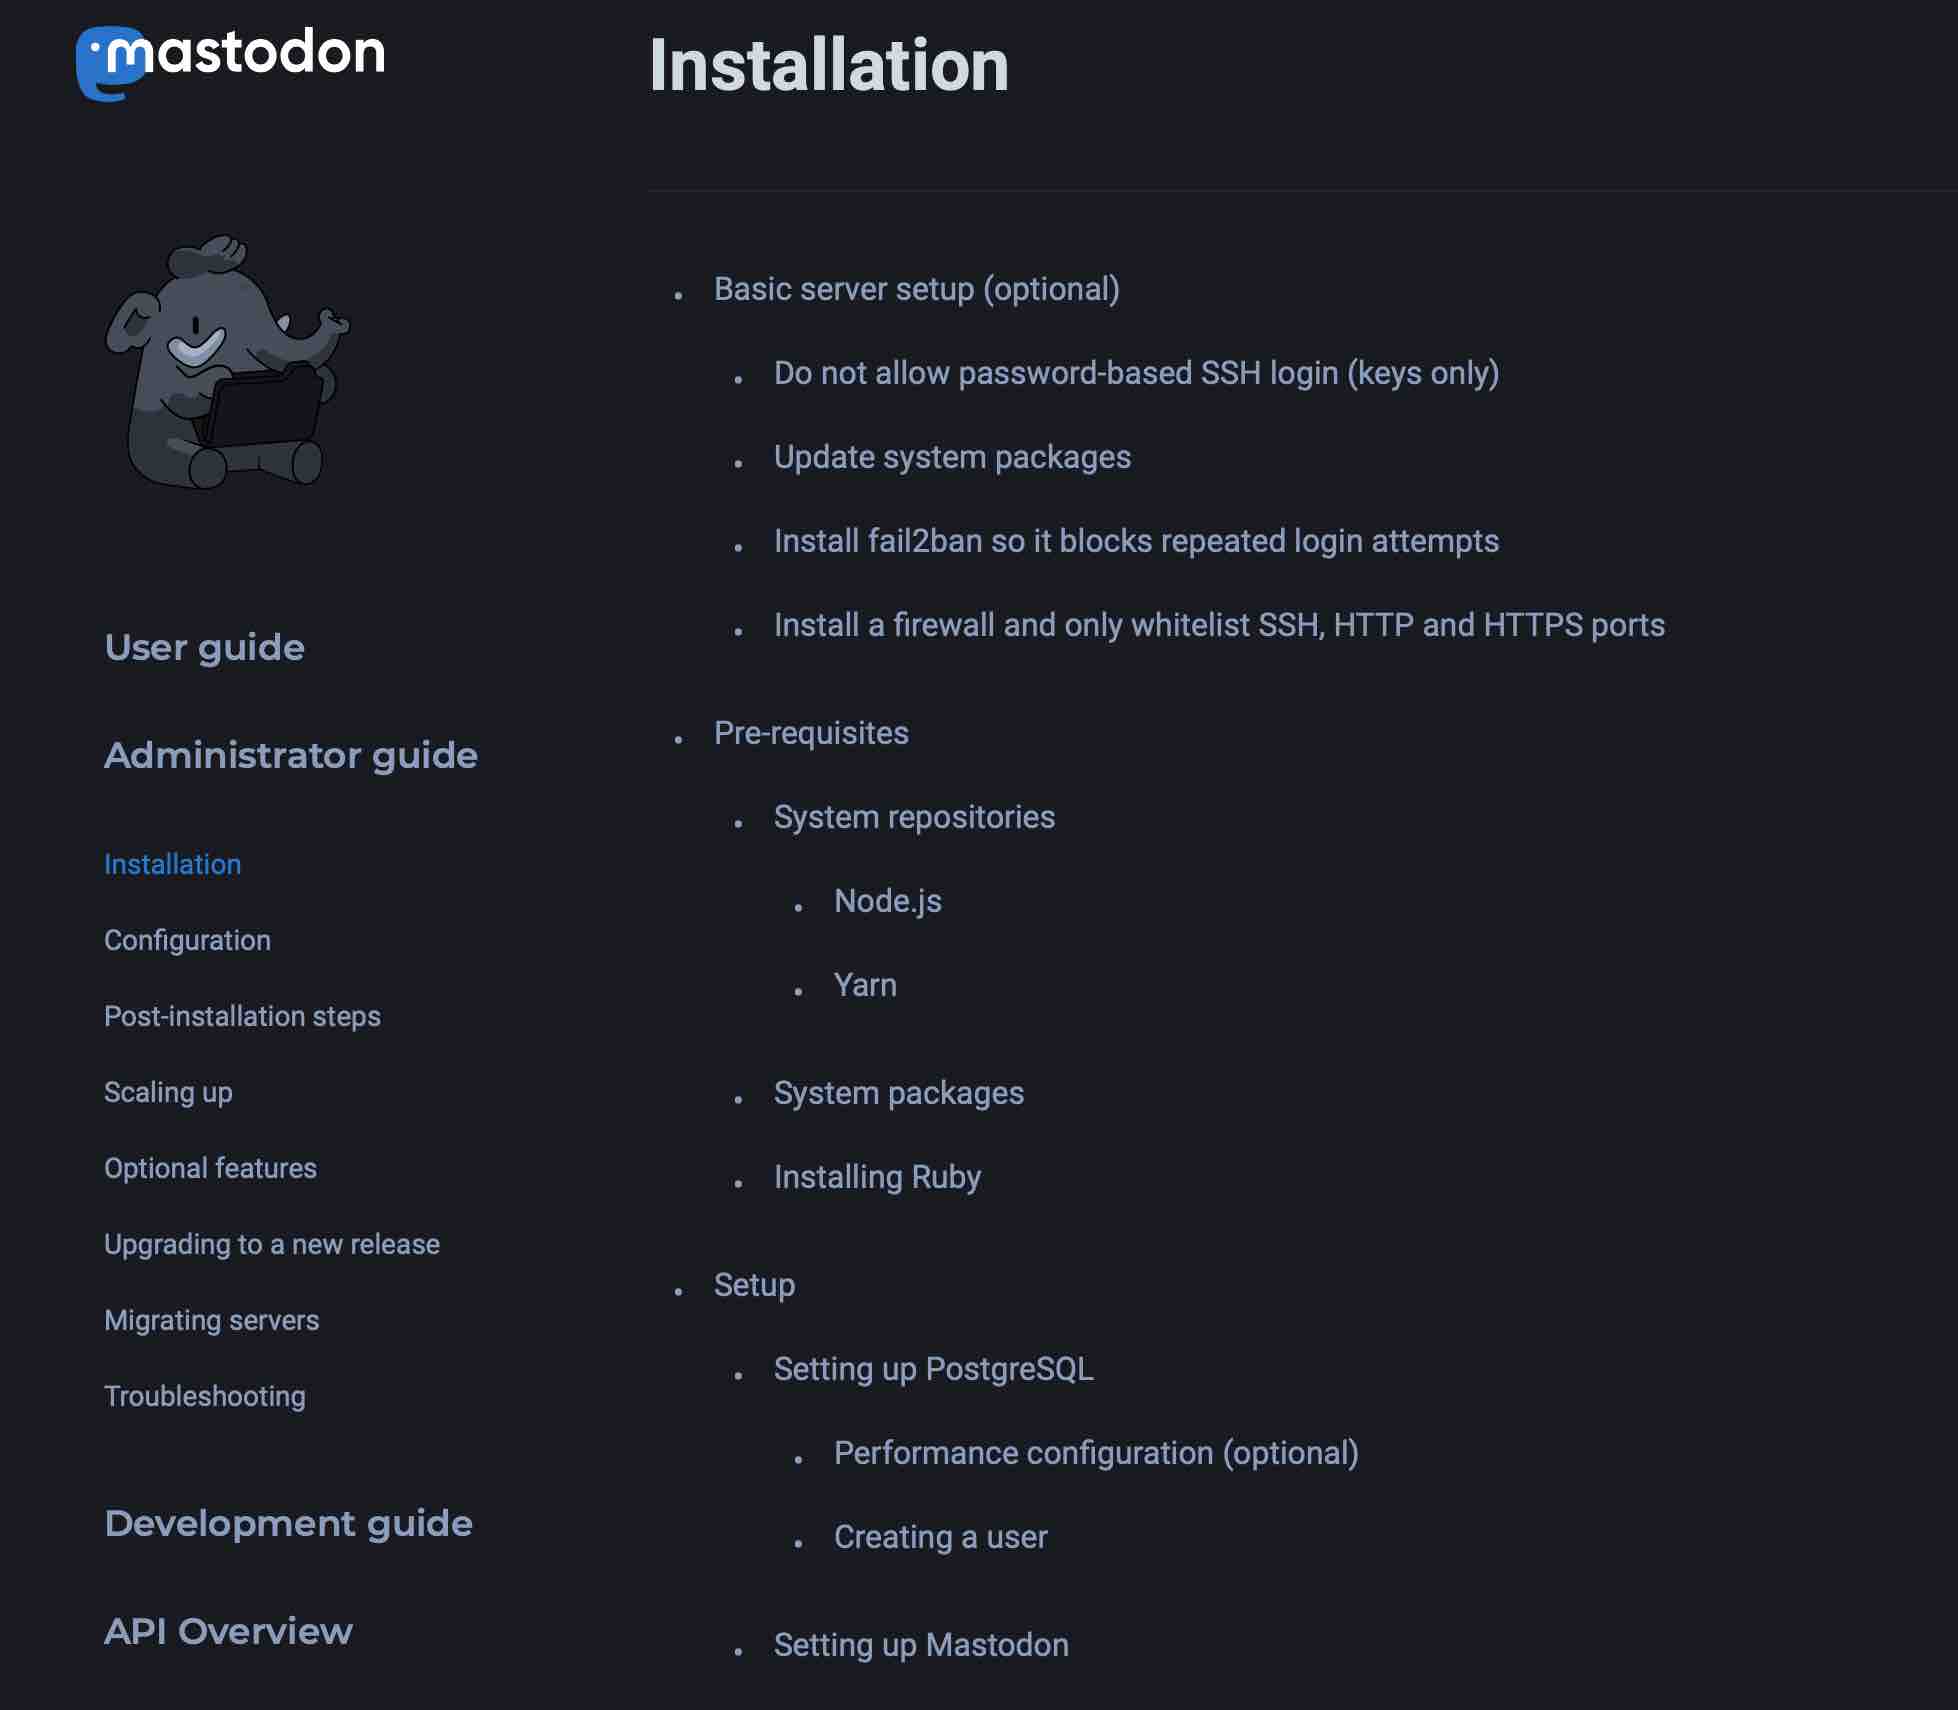Image resolution: width=1958 pixels, height=1710 pixels.
Task: Go to the Pre-requisites section
Action: coord(811,734)
